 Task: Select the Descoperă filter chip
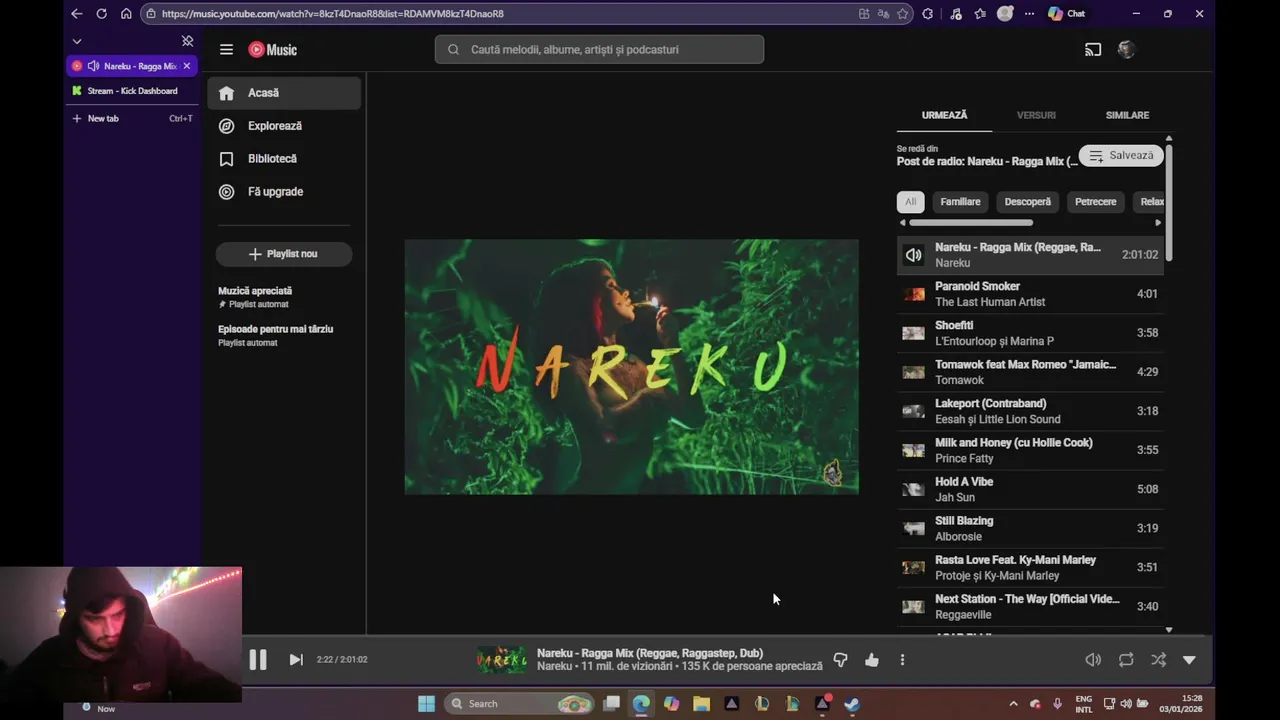1028,202
